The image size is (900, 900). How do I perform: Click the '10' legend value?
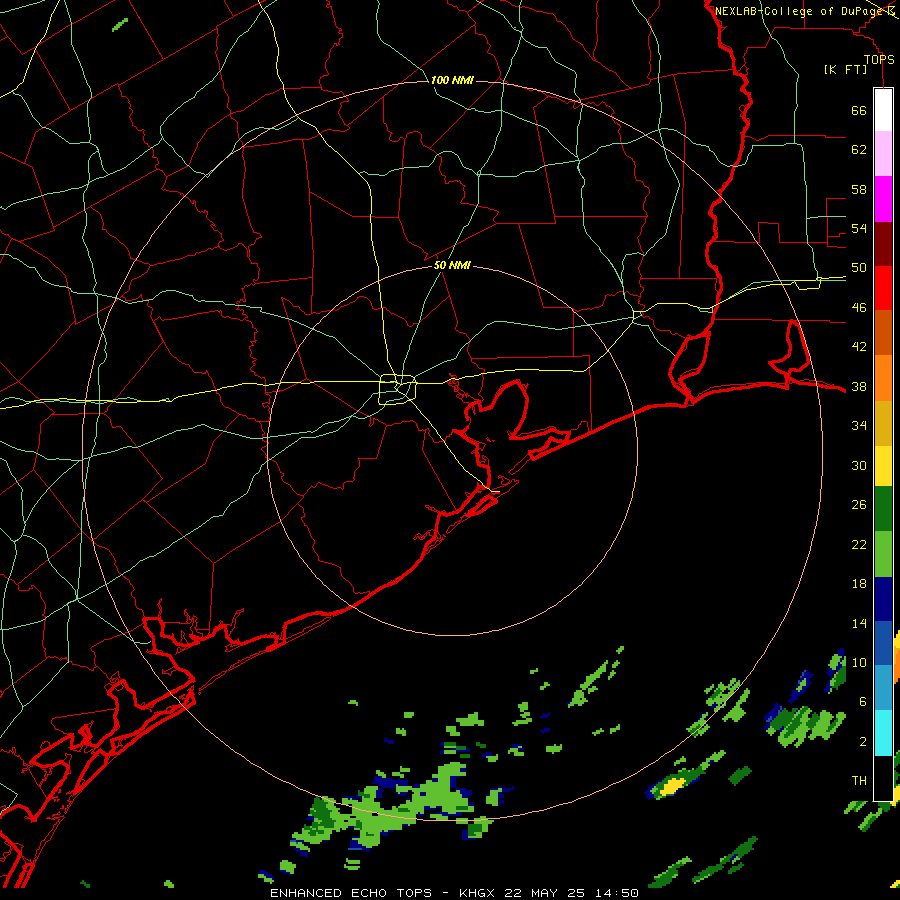click(859, 663)
